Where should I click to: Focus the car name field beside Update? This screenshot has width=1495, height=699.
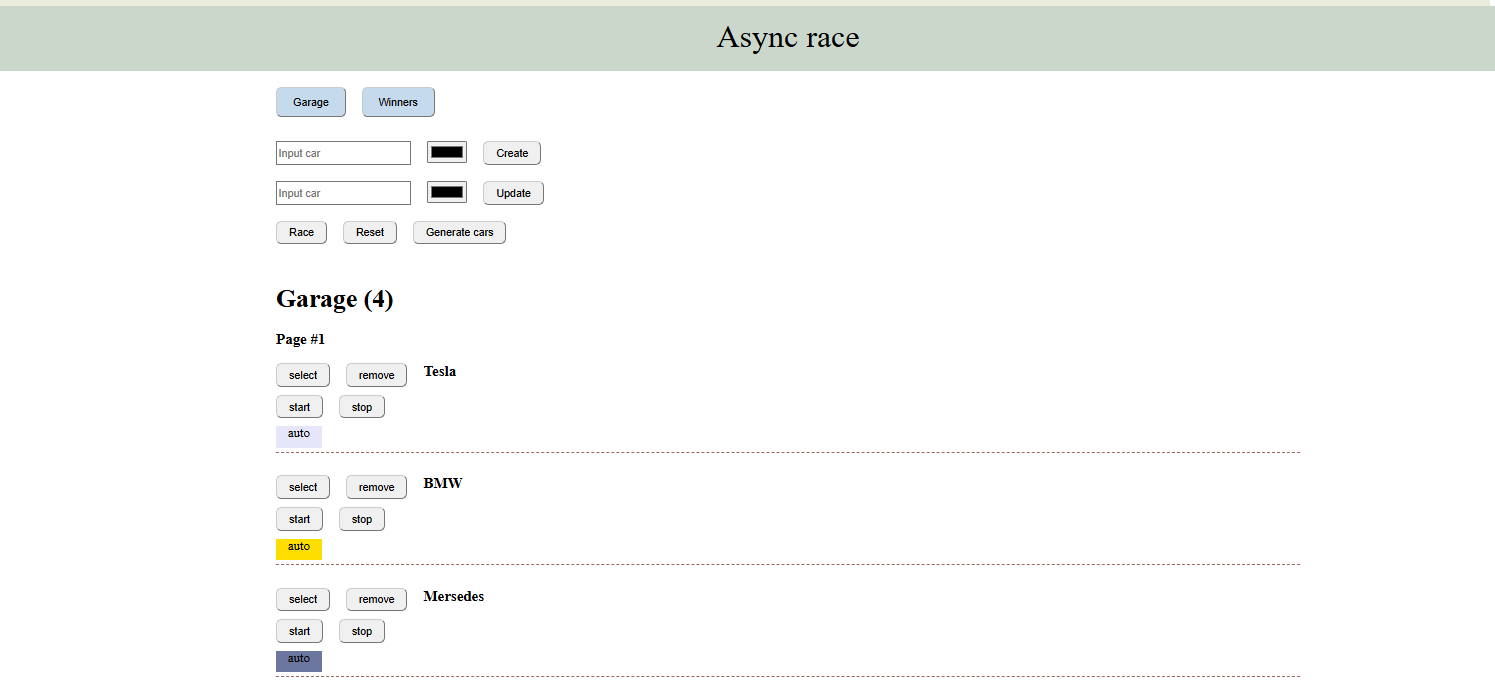tap(343, 193)
